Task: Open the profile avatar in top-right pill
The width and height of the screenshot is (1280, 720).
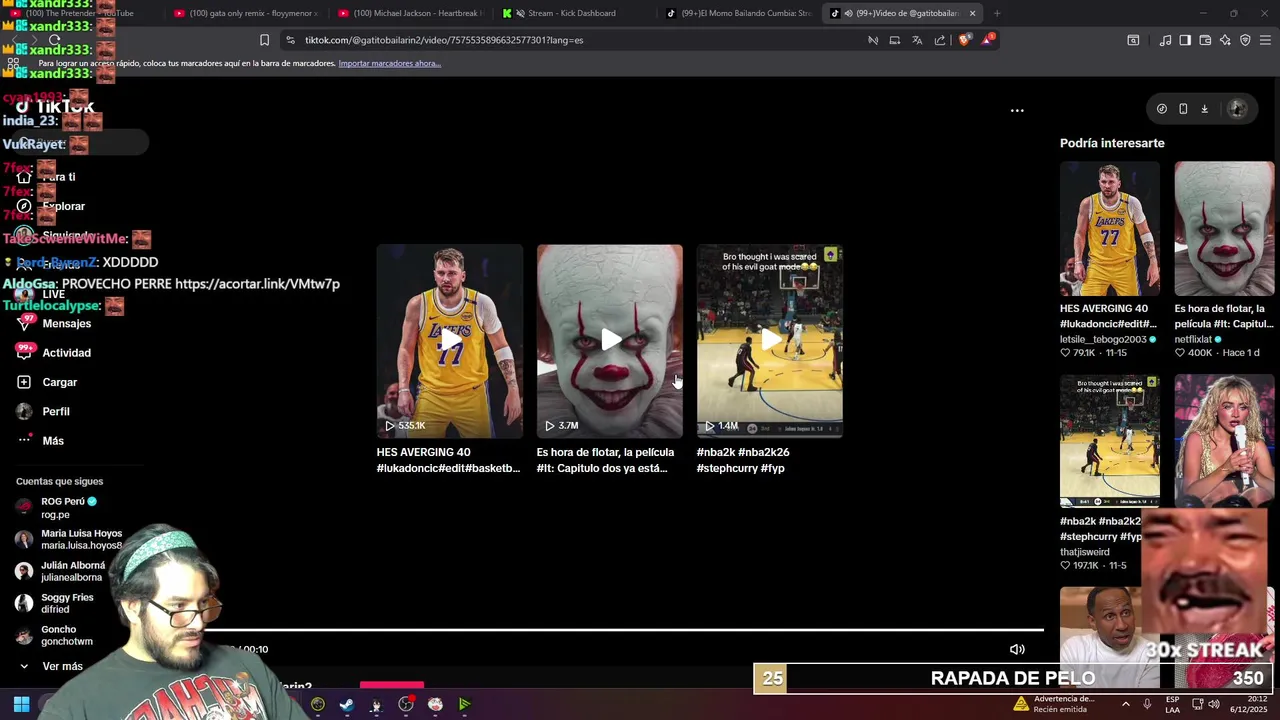Action: click(x=1237, y=109)
